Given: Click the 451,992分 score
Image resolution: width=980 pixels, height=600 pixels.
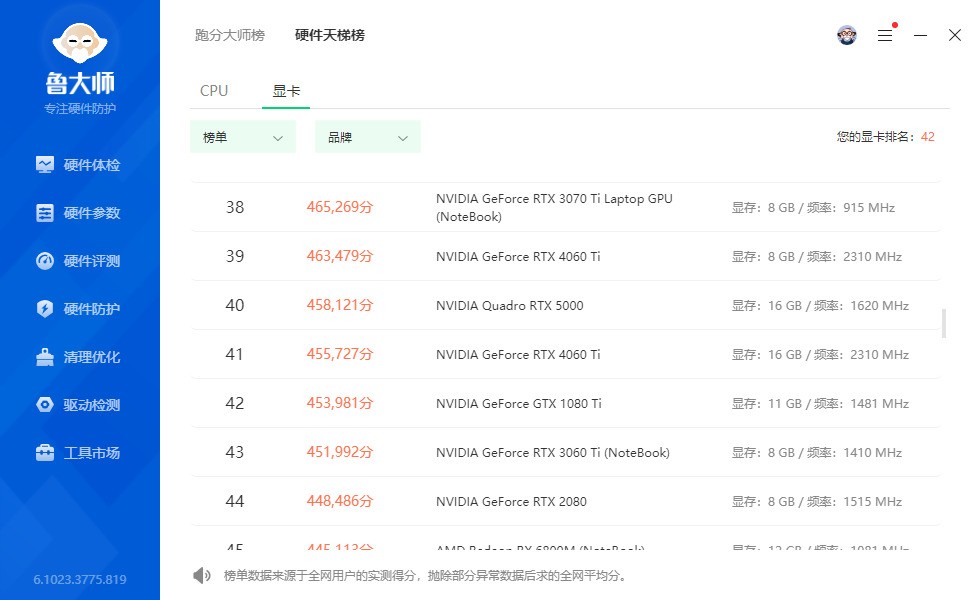Looking at the screenshot, I should click(x=339, y=452).
